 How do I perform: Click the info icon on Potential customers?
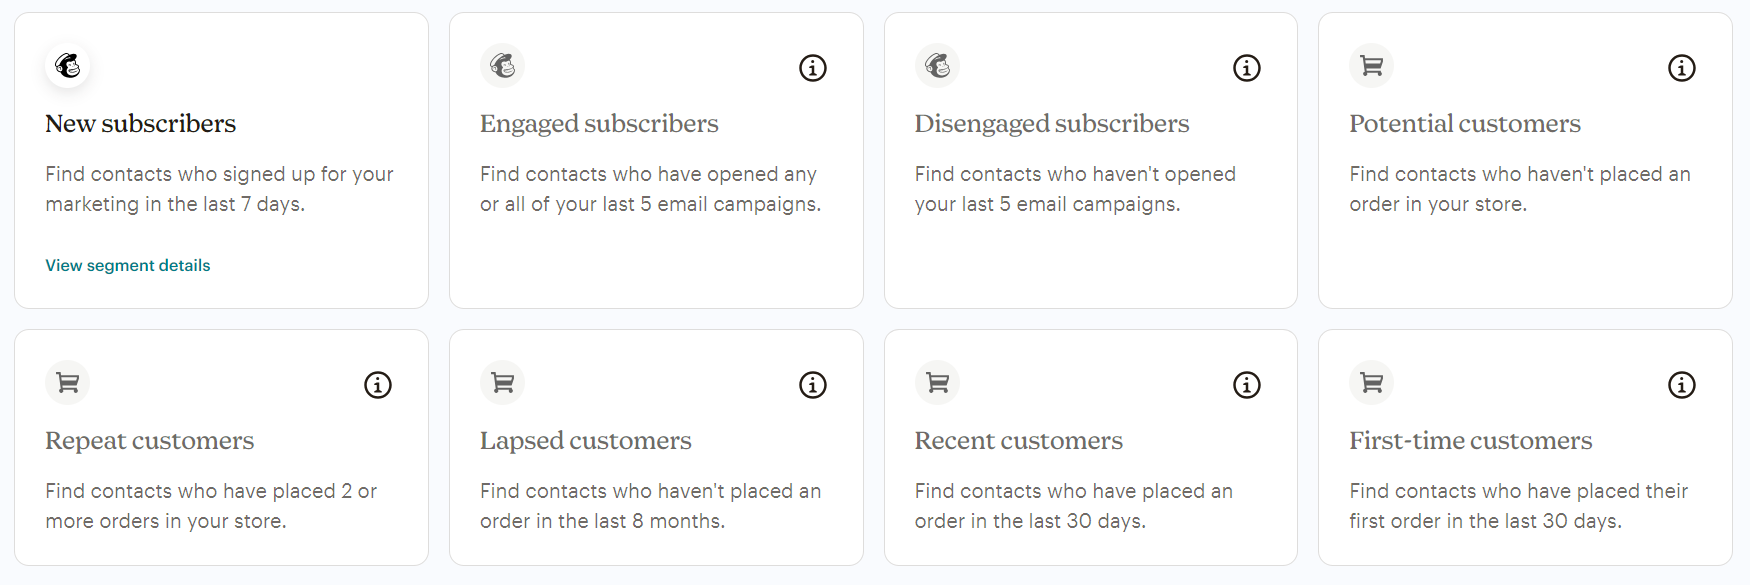click(x=1681, y=68)
